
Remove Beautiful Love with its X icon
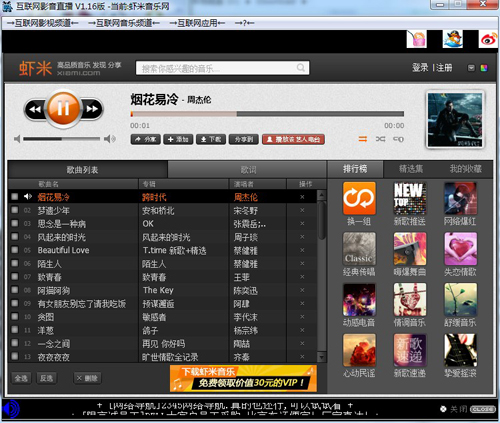pyautogui.click(x=302, y=250)
